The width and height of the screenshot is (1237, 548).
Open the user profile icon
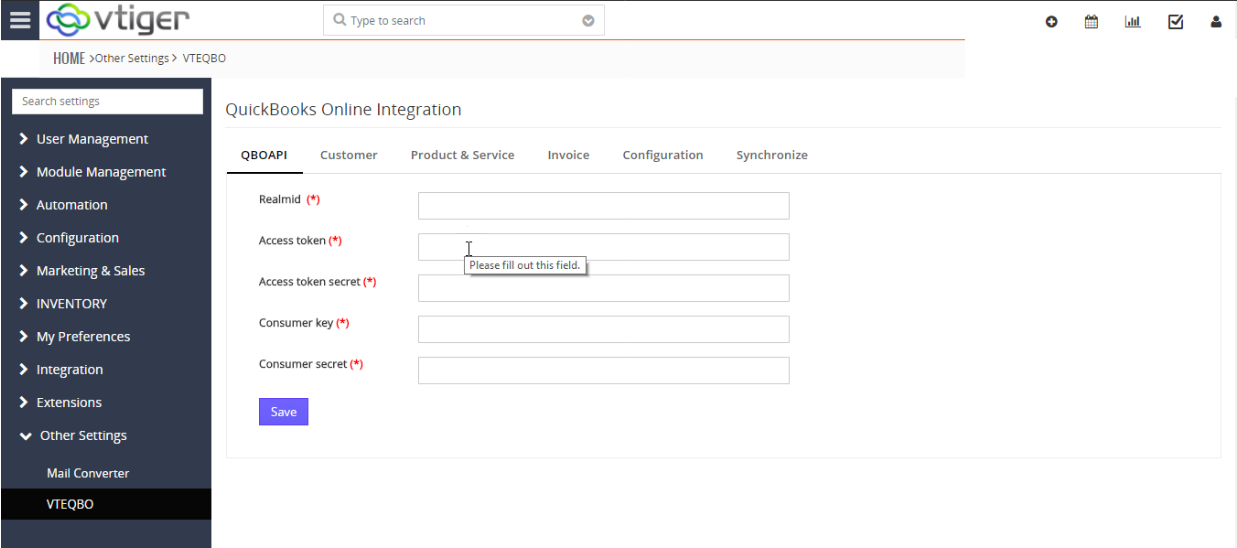[x=1216, y=21]
